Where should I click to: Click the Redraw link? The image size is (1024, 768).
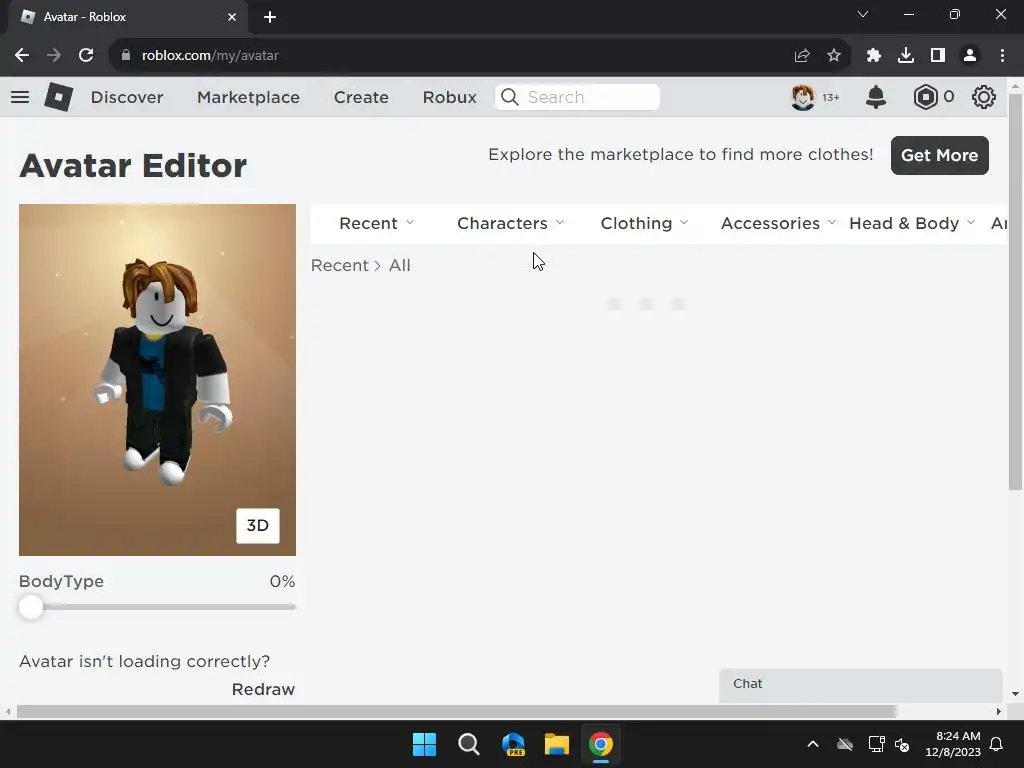pyautogui.click(x=263, y=690)
